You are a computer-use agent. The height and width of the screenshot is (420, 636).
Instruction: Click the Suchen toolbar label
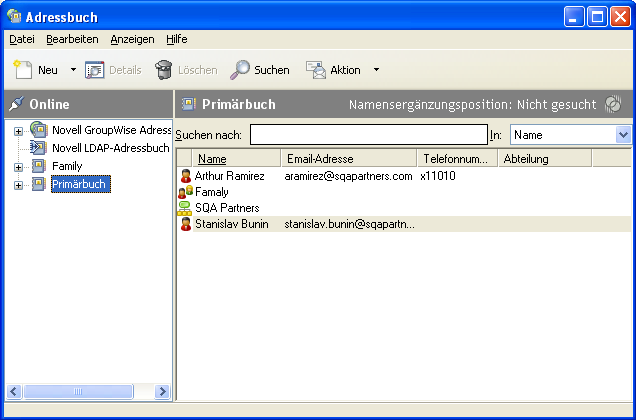click(272, 70)
